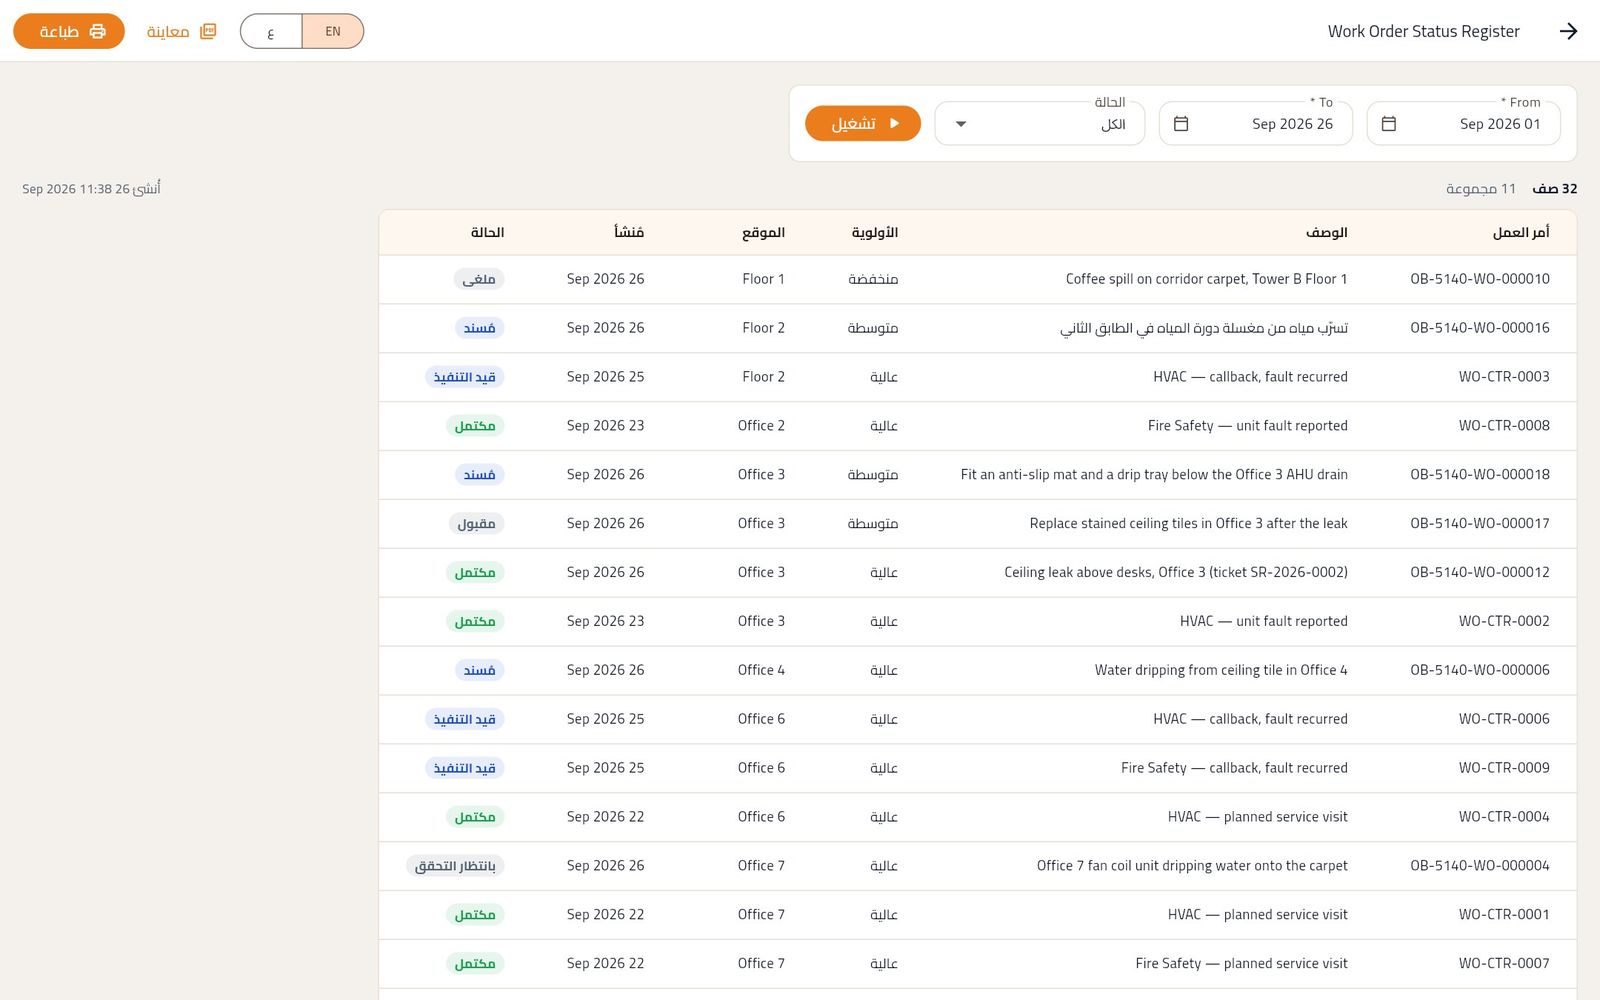This screenshot has height=1000, width=1600.
Task: Switch language to EN
Action: pyautogui.click(x=333, y=31)
